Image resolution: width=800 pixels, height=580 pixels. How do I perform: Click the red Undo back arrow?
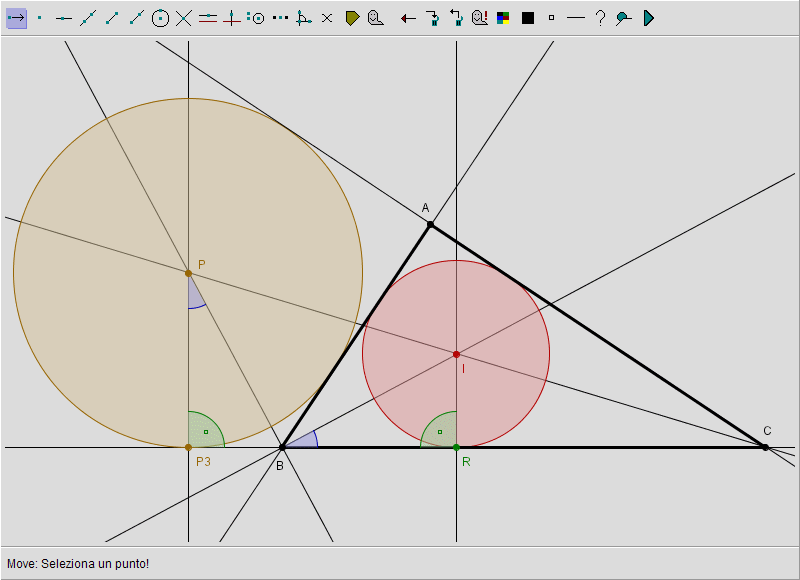[408, 18]
